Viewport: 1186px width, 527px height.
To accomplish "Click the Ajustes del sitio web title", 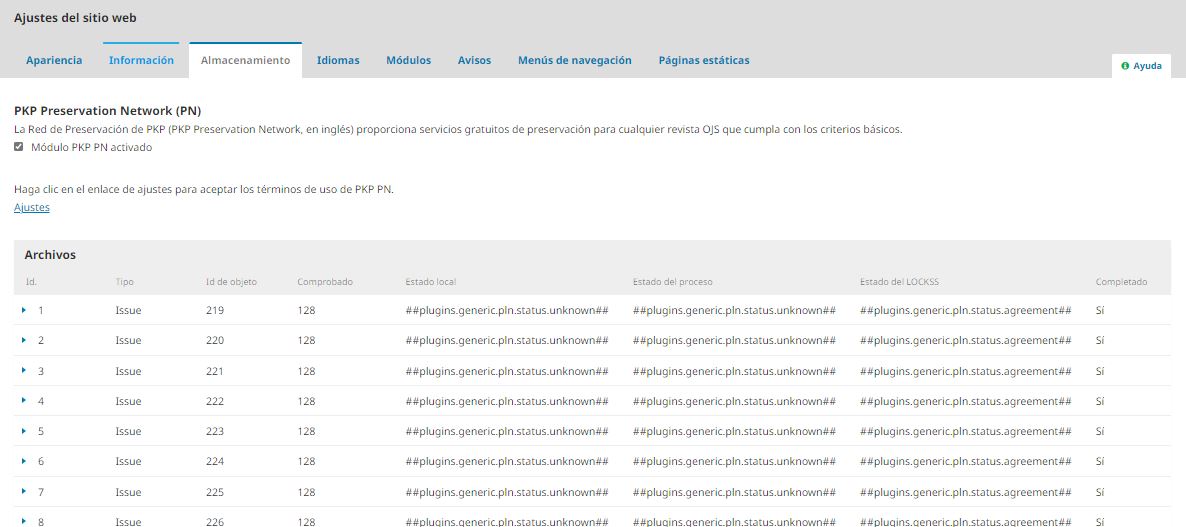I will click(x=75, y=17).
